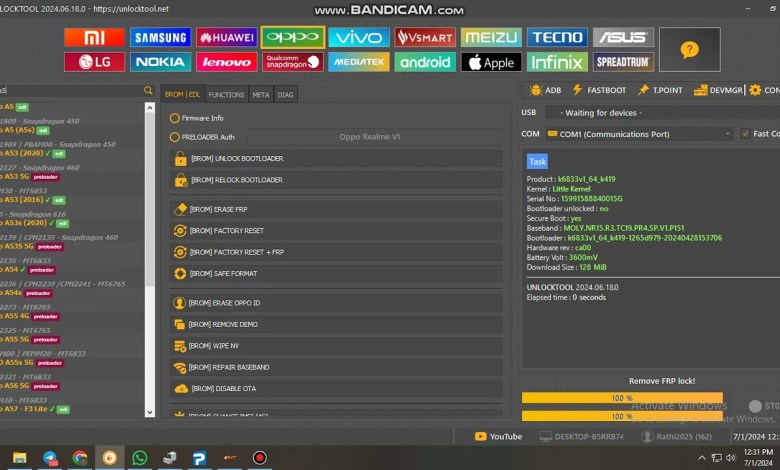Open Google Chrome from the taskbar
Viewport: 780px width, 470px height.
point(80,458)
